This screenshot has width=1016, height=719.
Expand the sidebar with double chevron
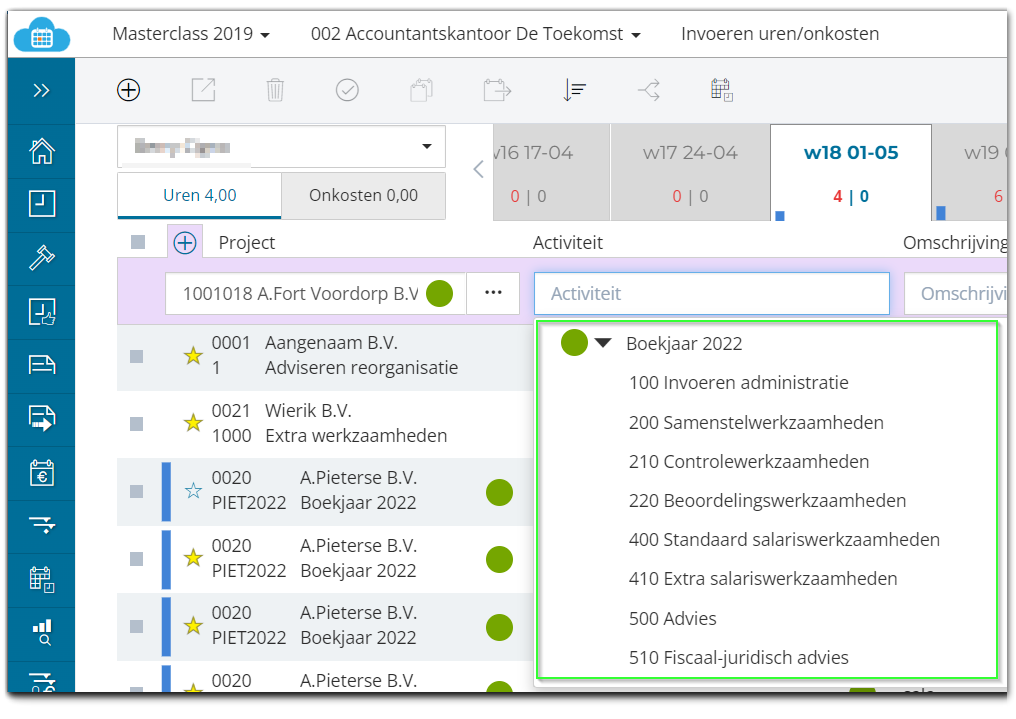point(41,90)
